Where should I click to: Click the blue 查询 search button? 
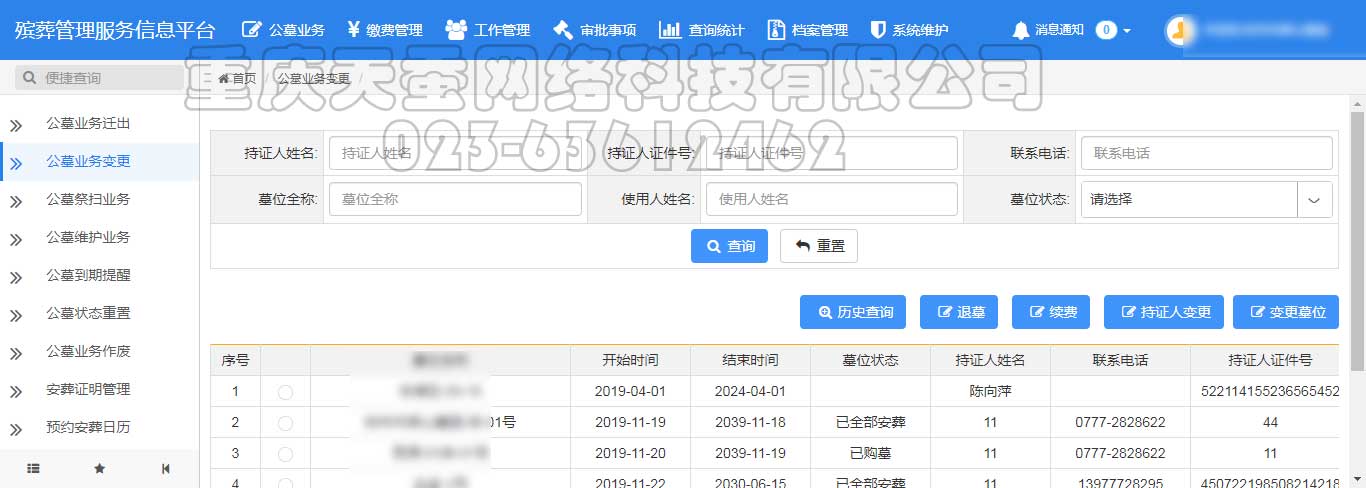click(729, 246)
